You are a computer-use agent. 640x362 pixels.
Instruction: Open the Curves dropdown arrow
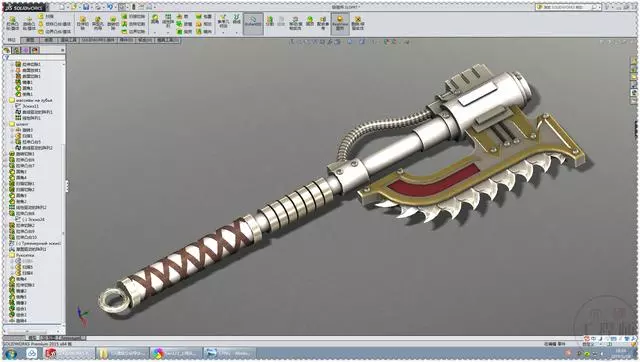[237, 33]
